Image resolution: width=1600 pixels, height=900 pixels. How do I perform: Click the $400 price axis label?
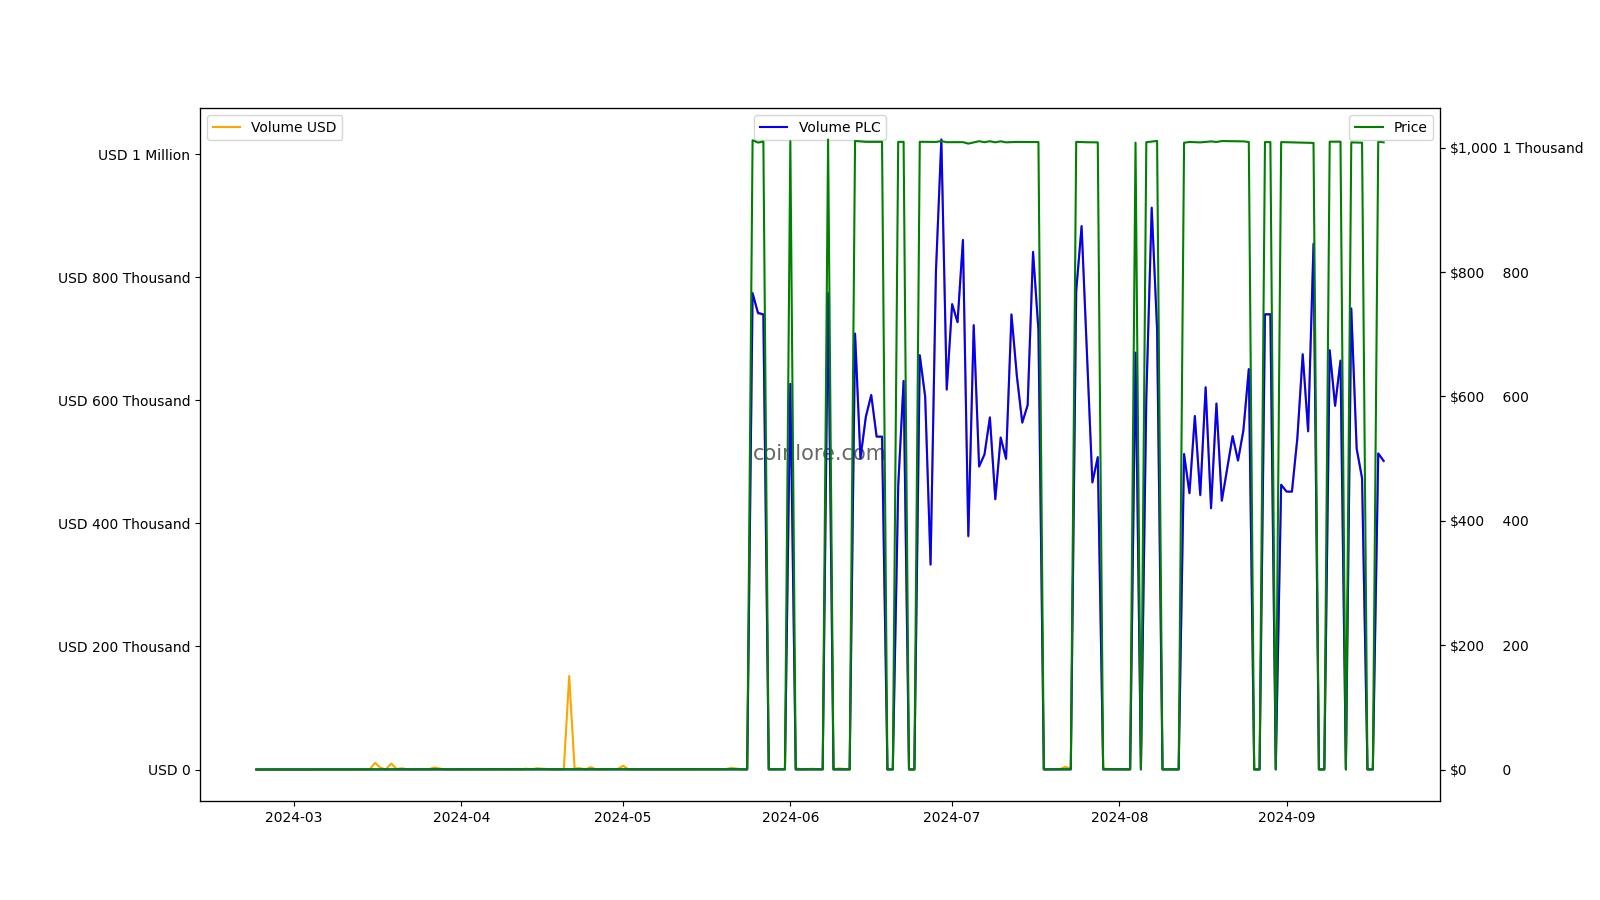(x=1467, y=521)
